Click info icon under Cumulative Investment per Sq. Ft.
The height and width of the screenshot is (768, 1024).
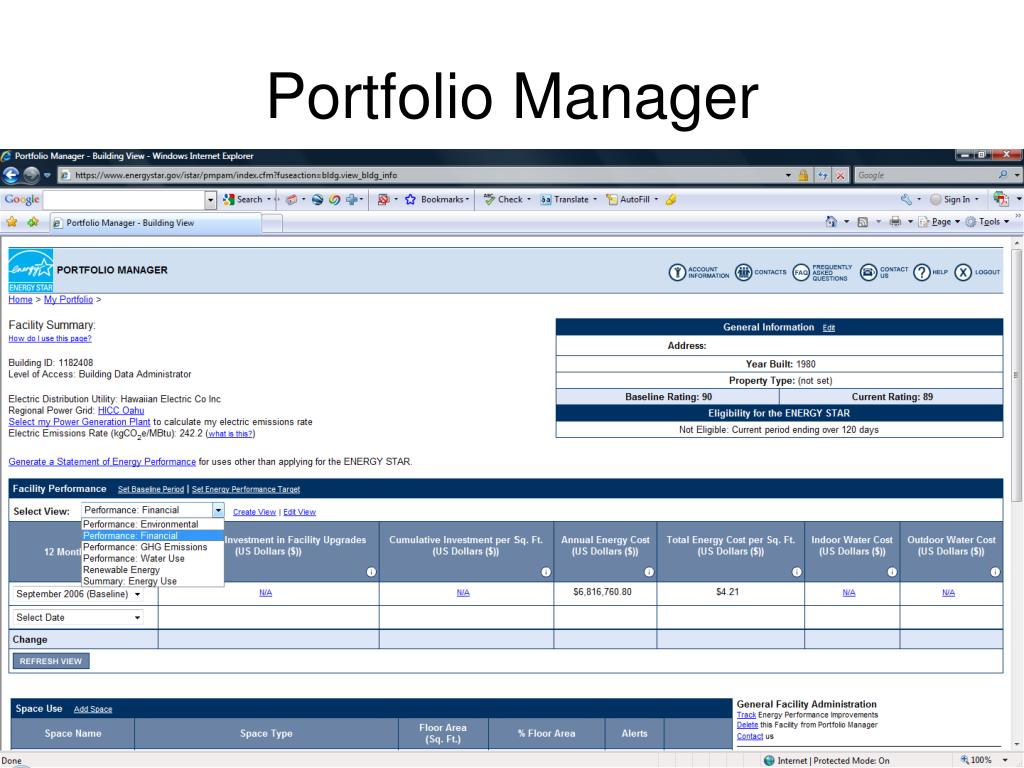(546, 572)
